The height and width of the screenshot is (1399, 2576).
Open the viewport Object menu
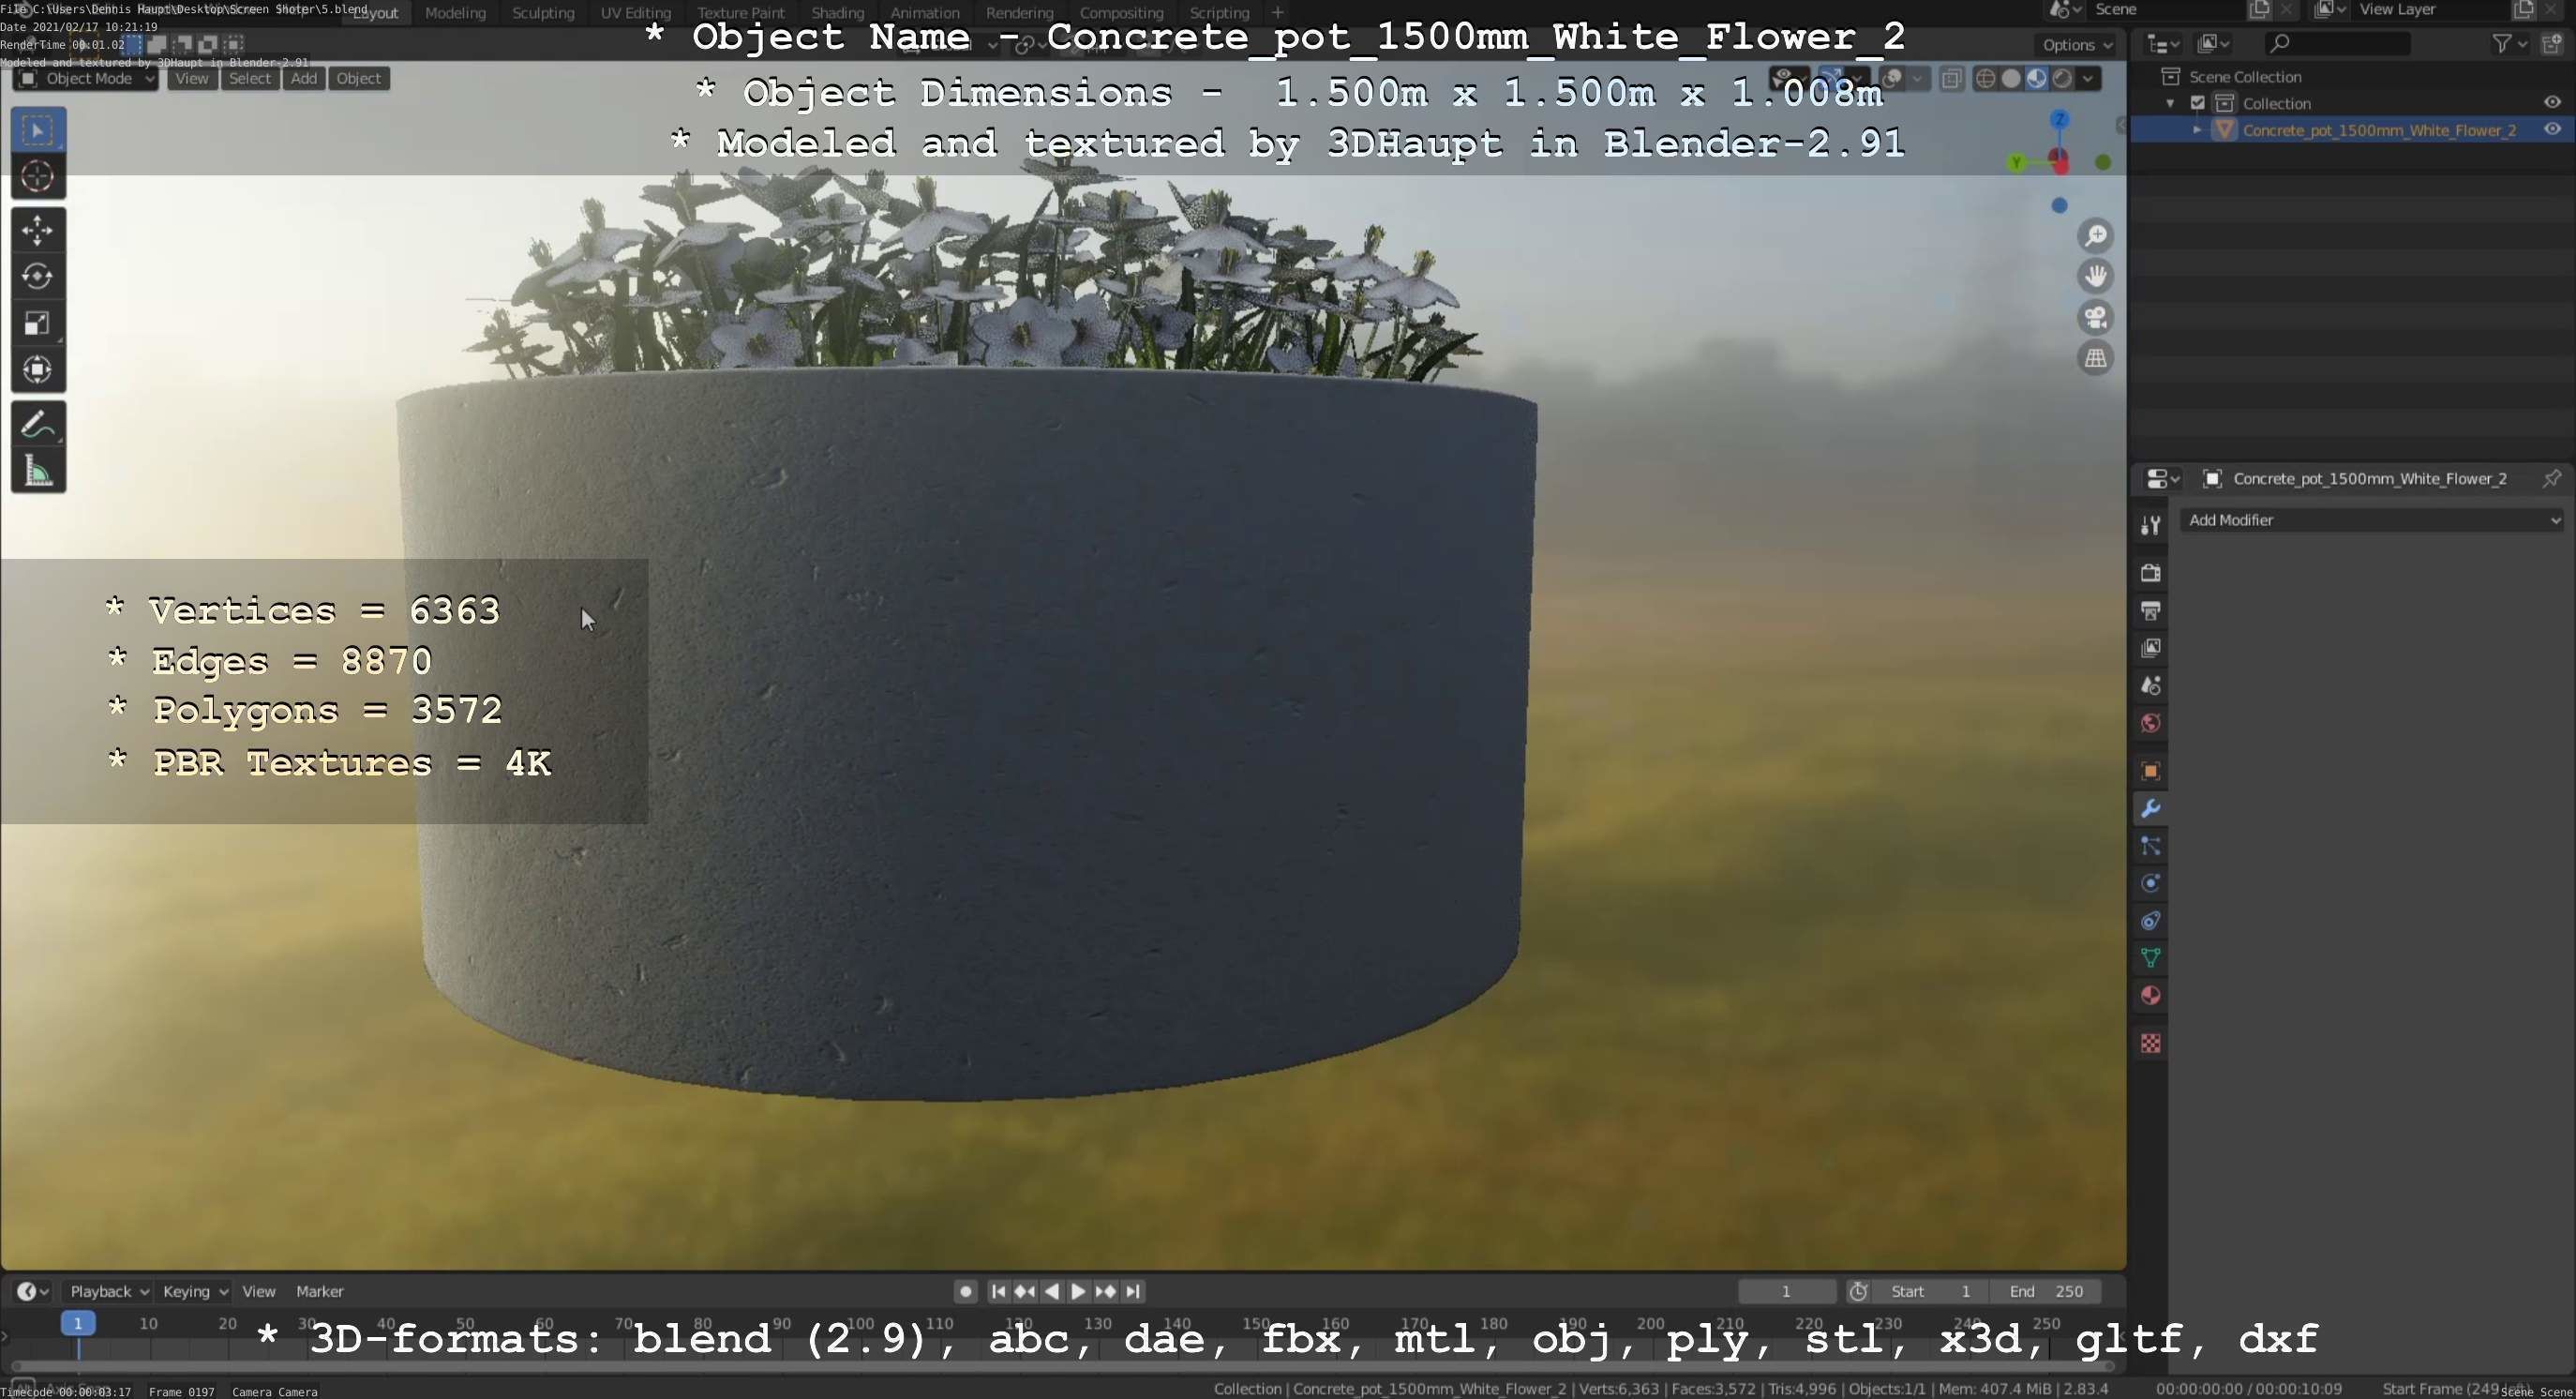click(359, 79)
